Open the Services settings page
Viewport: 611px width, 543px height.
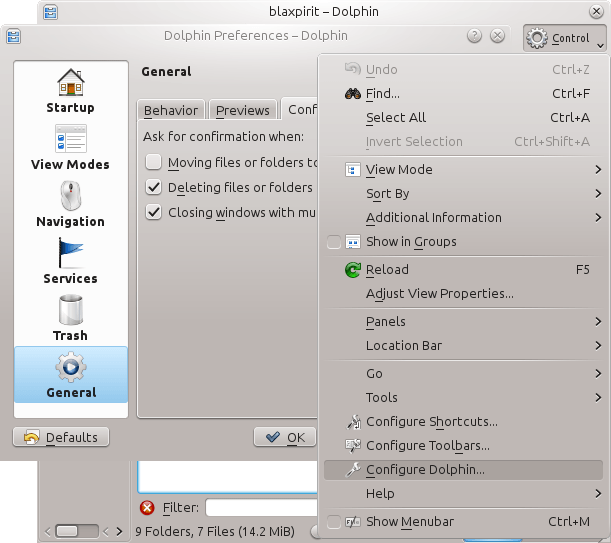pyautogui.click(x=71, y=262)
